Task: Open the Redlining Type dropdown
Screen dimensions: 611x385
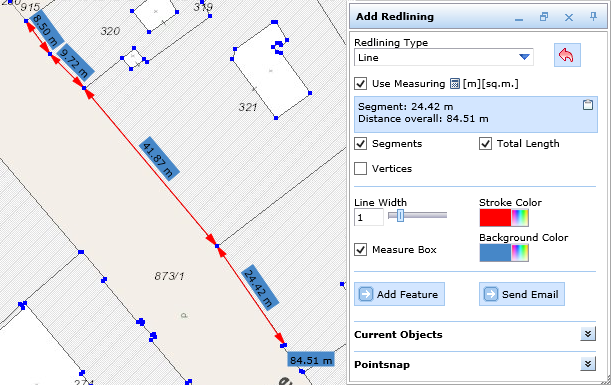Action: pos(443,57)
